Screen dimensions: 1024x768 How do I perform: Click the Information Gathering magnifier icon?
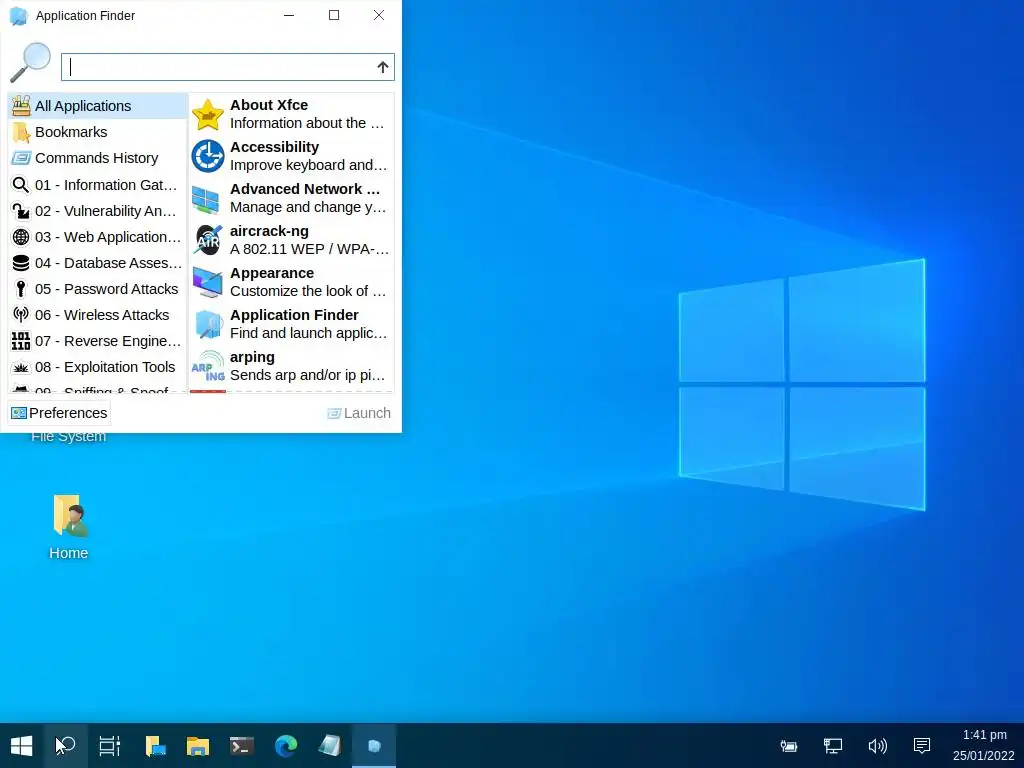click(x=21, y=185)
